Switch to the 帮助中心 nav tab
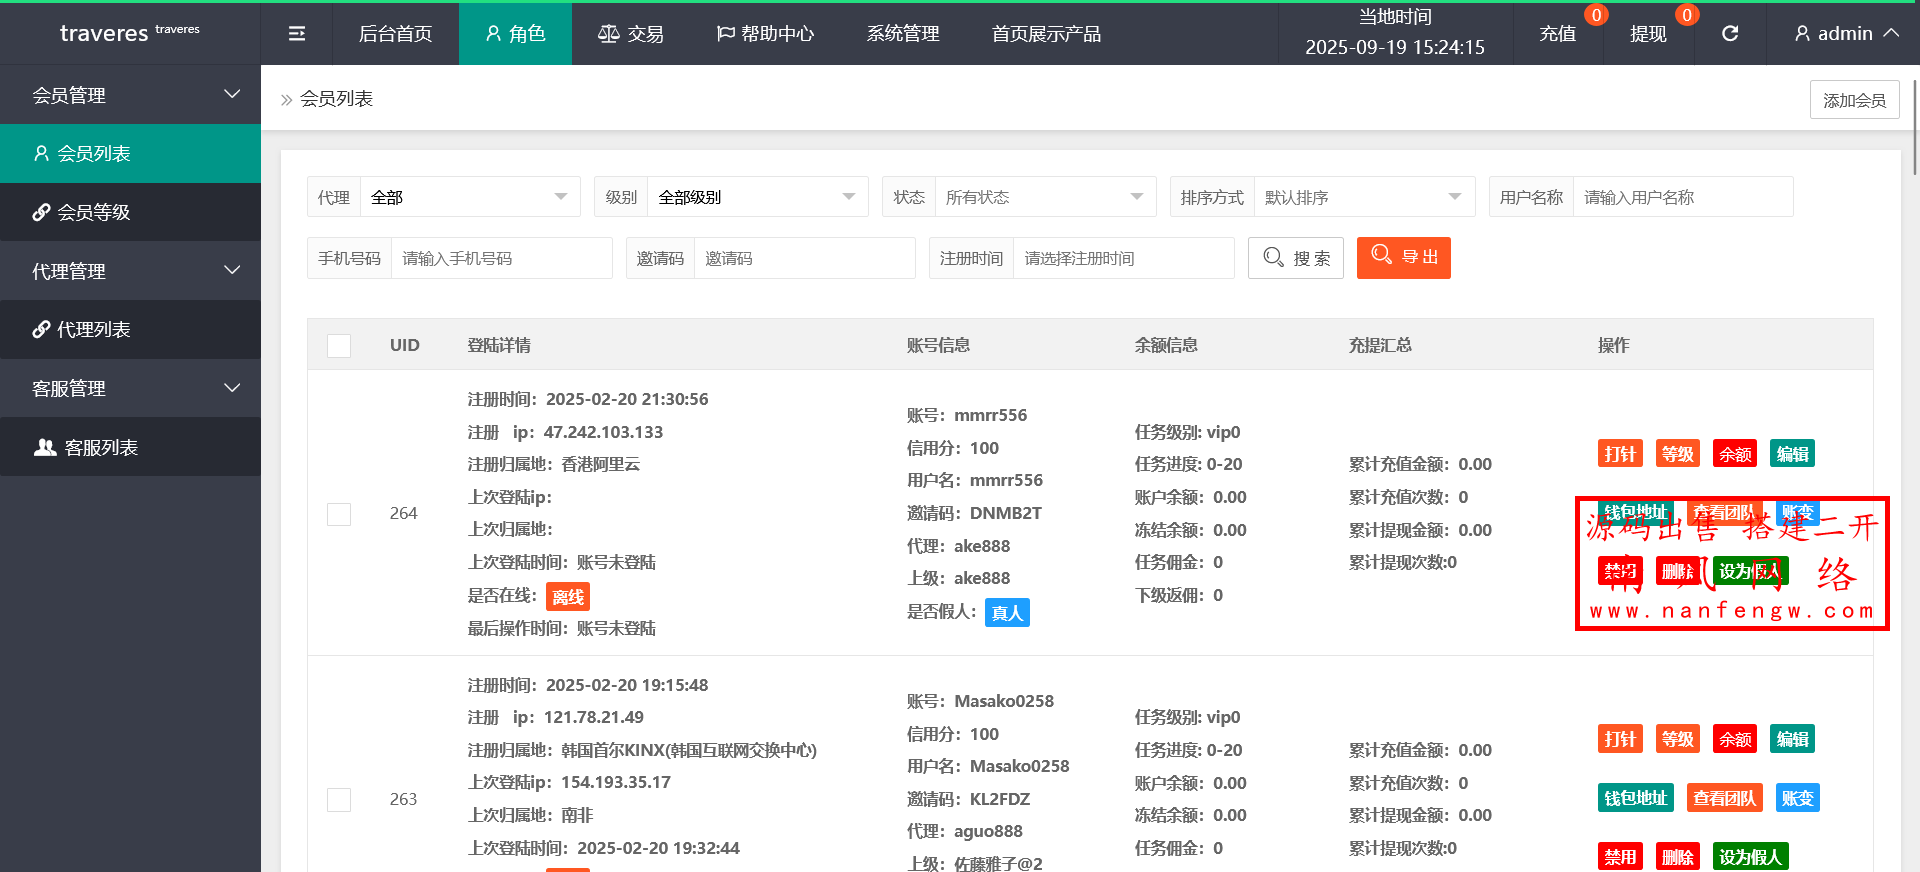Viewport: 1920px width, 872px height. [766, 34]
